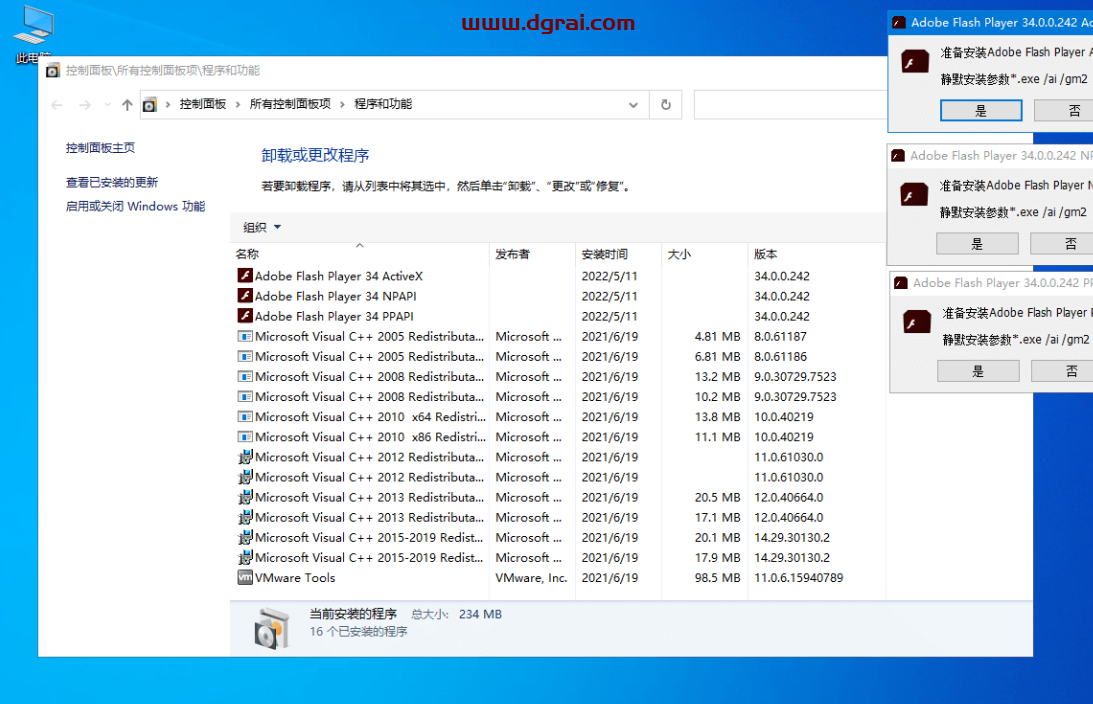The image size is (1093, 704).
Task: Focus the search box in control panel
Action: (790, 105)
